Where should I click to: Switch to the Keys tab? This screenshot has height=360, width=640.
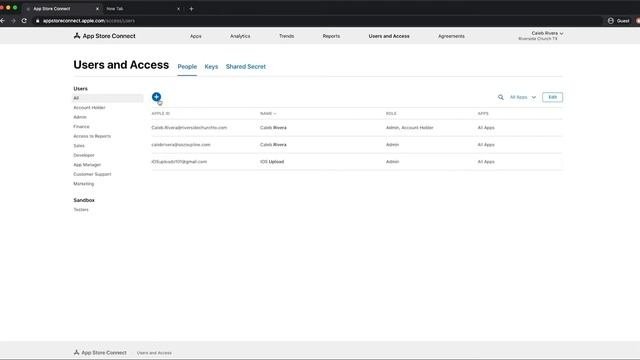[x=211, y=67]
